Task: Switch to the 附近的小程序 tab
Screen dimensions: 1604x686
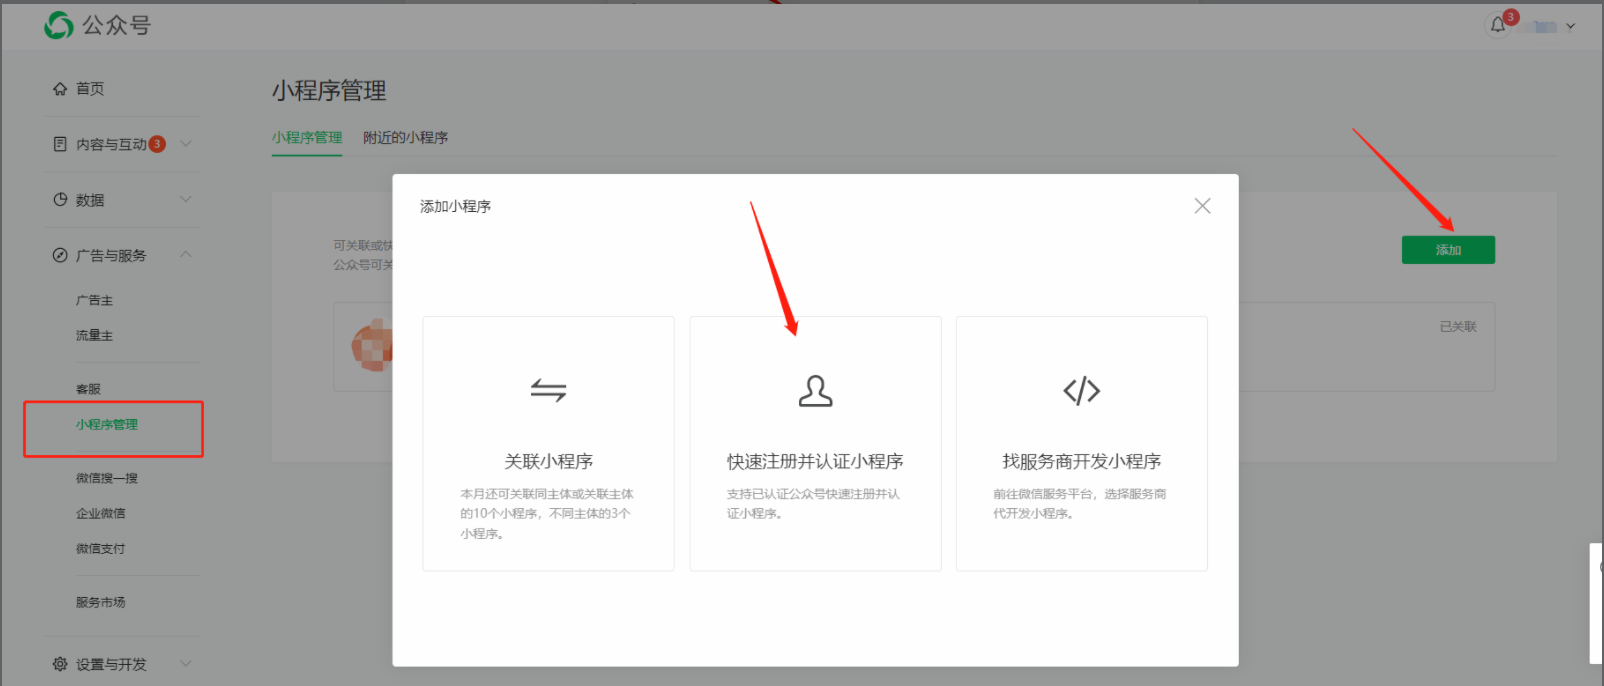Action: (x=405, y=138)
